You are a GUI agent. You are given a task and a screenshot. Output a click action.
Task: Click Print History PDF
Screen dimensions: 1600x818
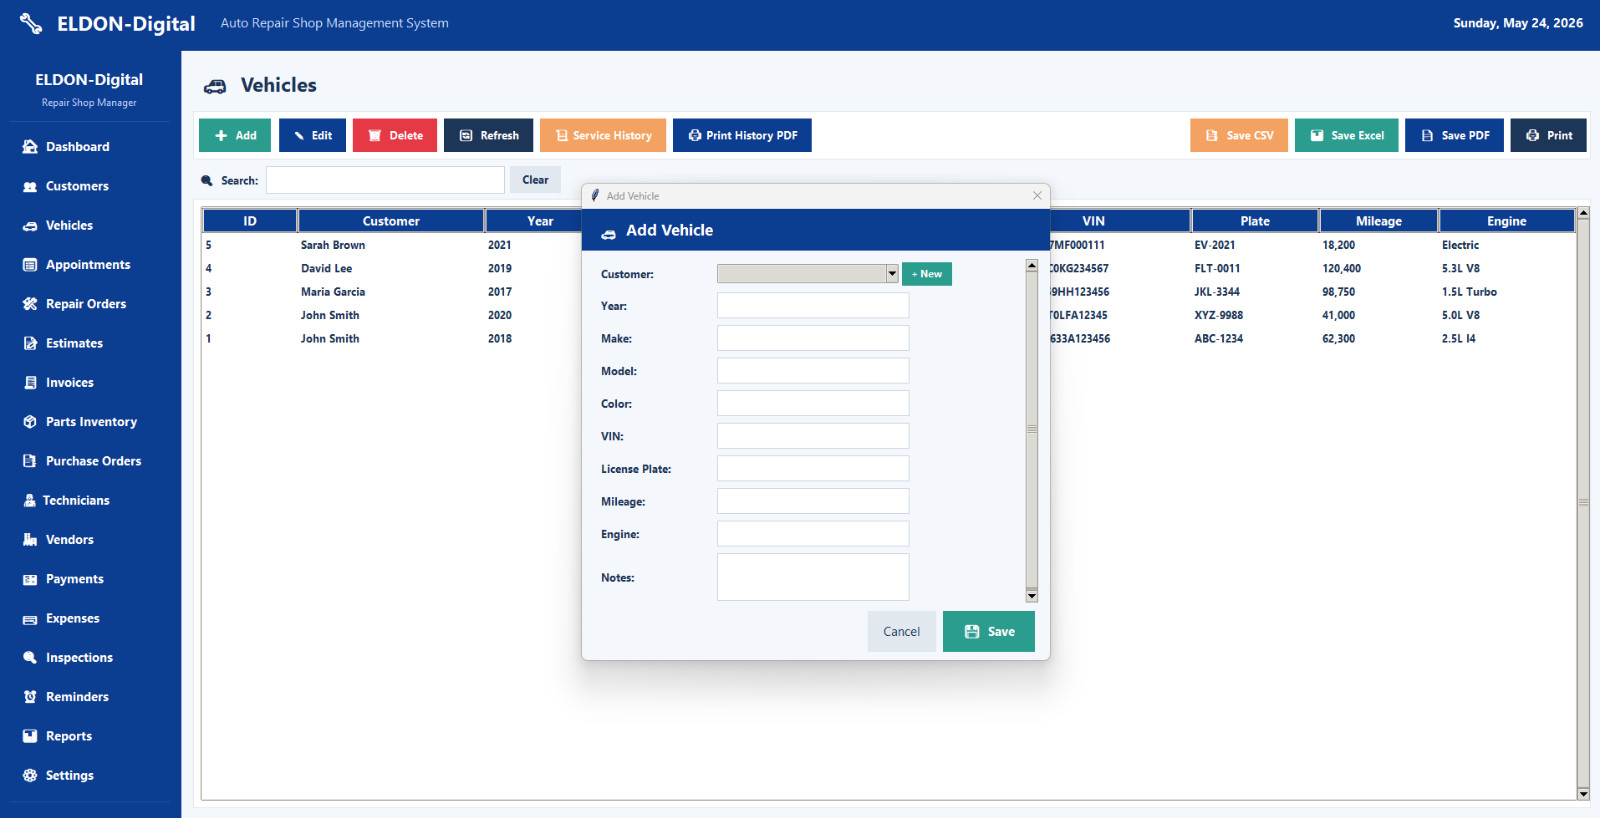(x=742, y=136)
